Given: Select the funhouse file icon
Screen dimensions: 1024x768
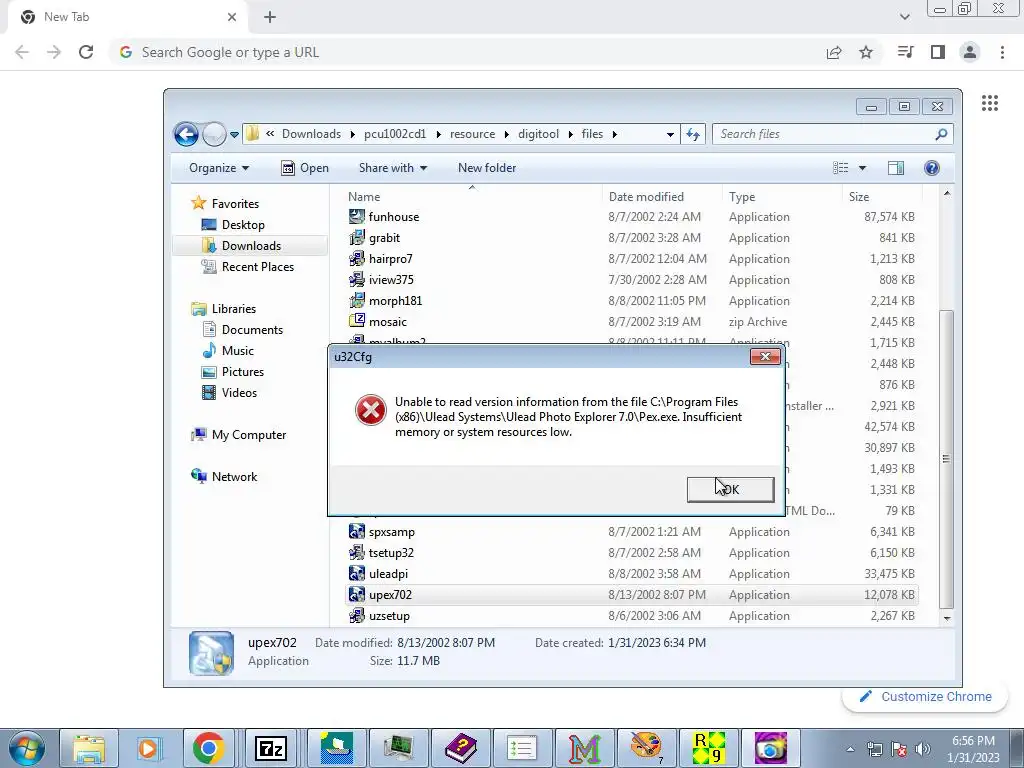Looking at the screenshot, I should (357, 217).
